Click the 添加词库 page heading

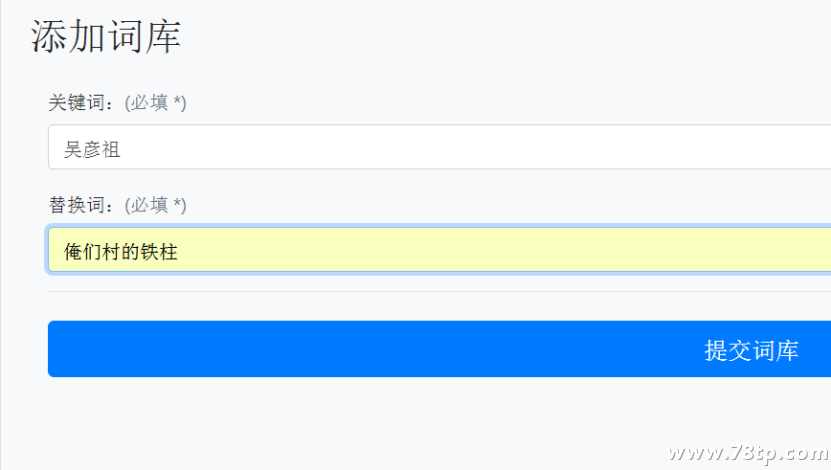tap(105, 37)
